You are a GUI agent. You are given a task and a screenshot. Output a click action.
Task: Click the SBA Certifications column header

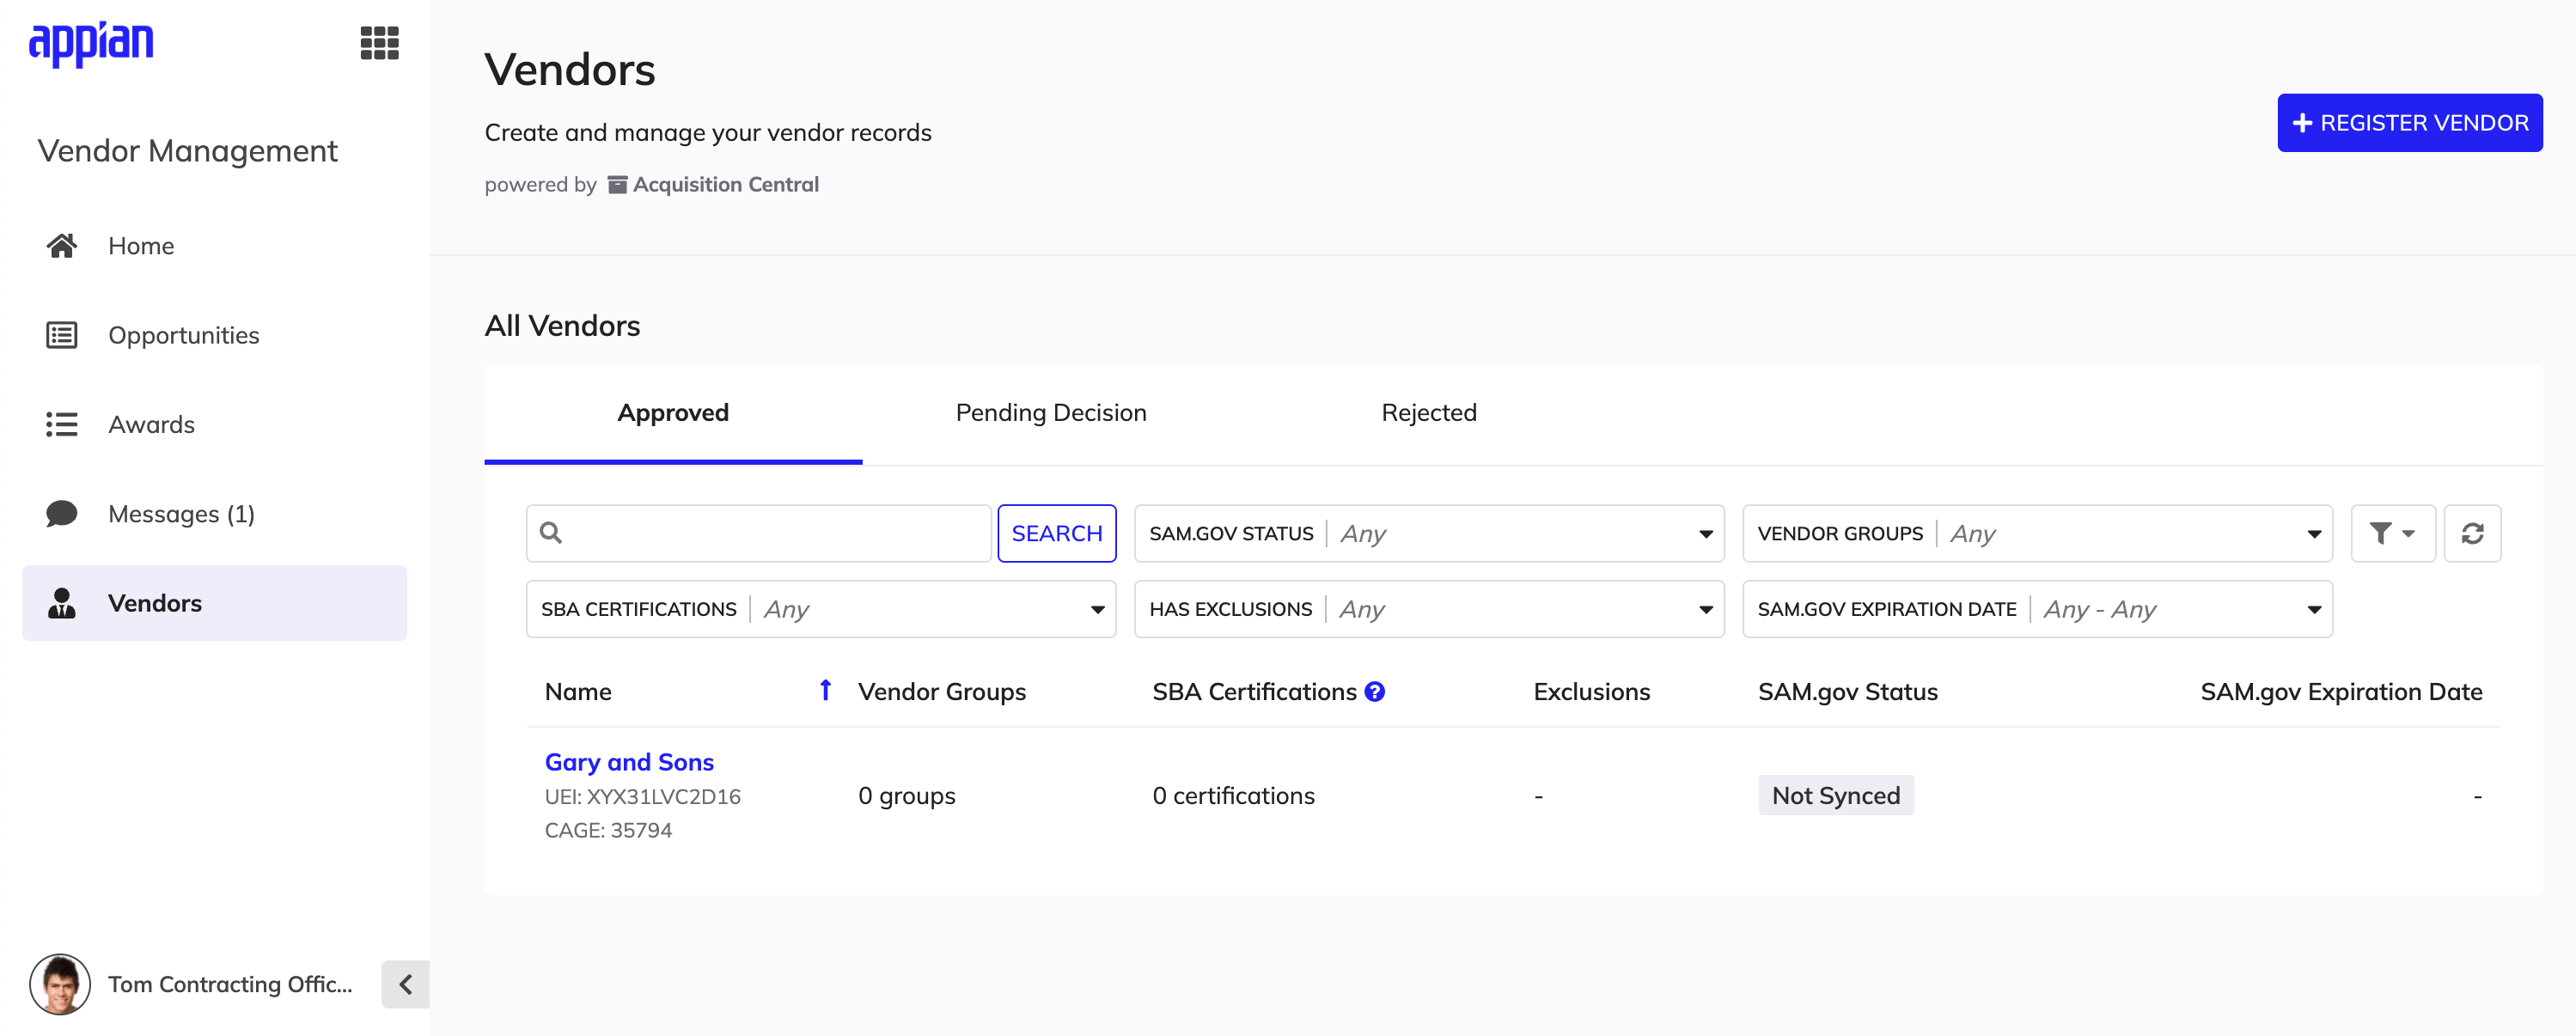click(1254, 692)
